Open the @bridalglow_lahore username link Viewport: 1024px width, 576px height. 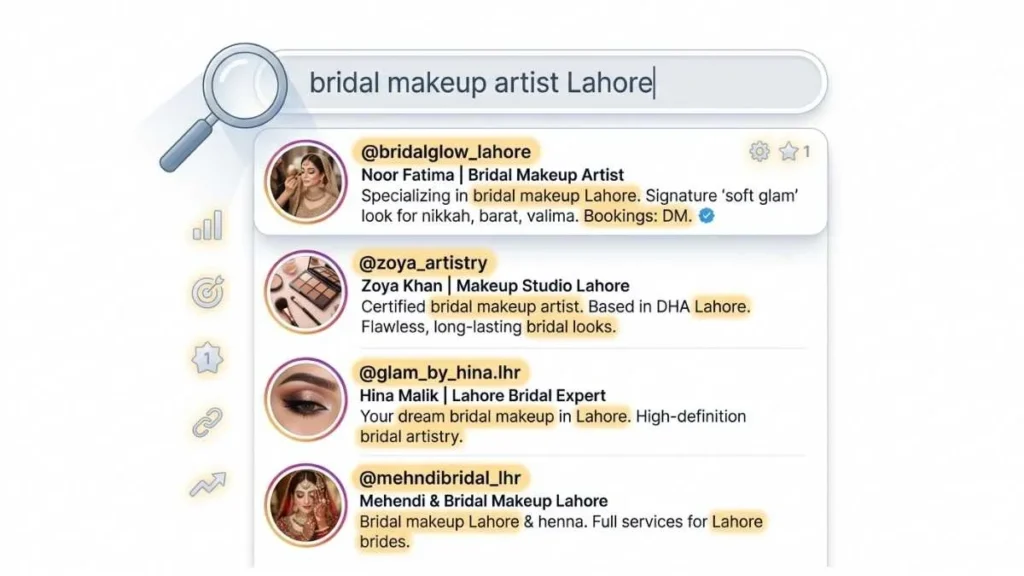(446, 152)
